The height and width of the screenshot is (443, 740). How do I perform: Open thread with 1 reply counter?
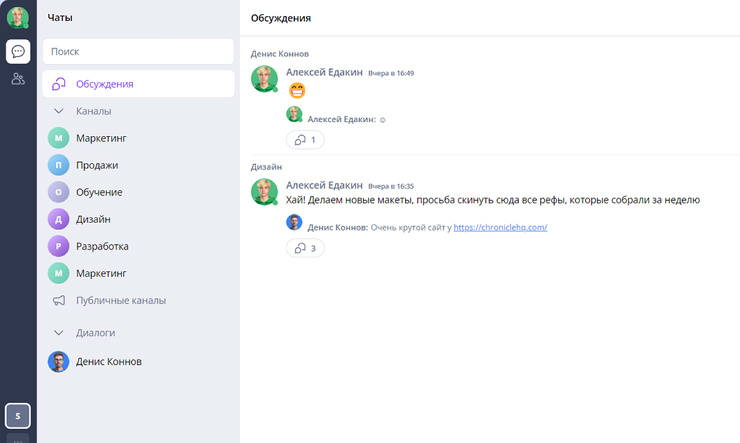pyautogui.click(x=305, y=140)
